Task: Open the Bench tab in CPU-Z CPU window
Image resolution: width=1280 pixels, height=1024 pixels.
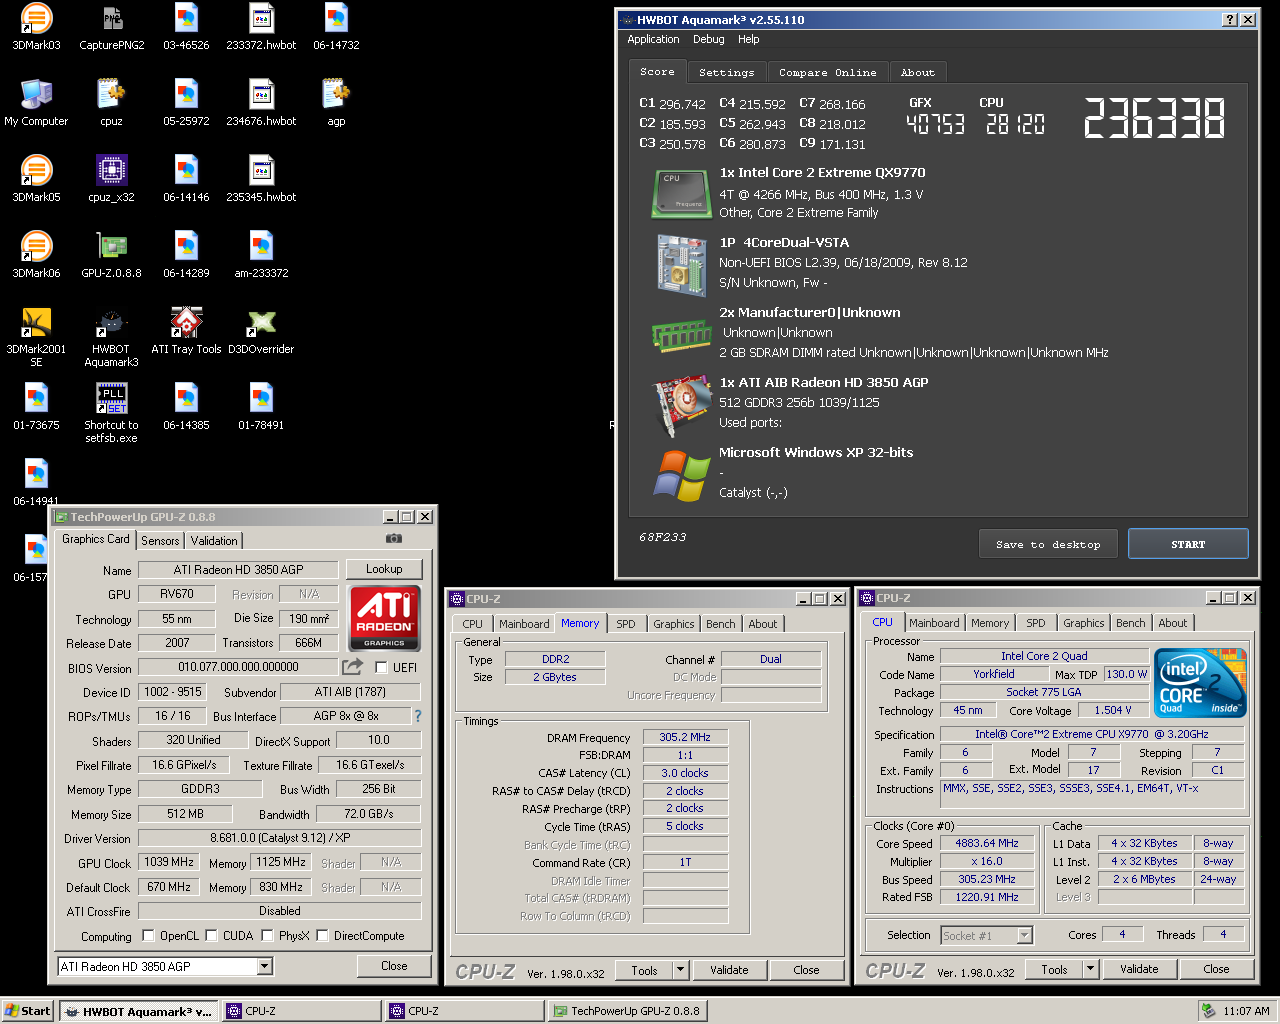Action: click(1131, 623)
